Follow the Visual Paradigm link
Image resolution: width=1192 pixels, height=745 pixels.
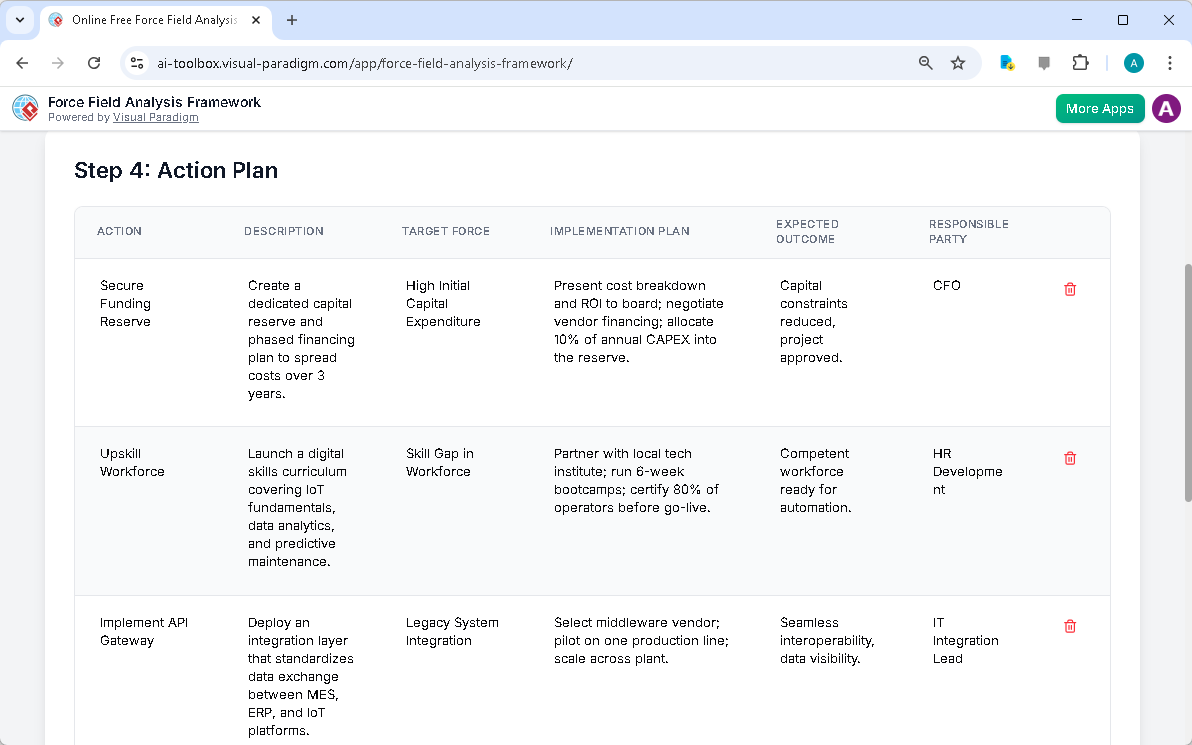[155, 117]
